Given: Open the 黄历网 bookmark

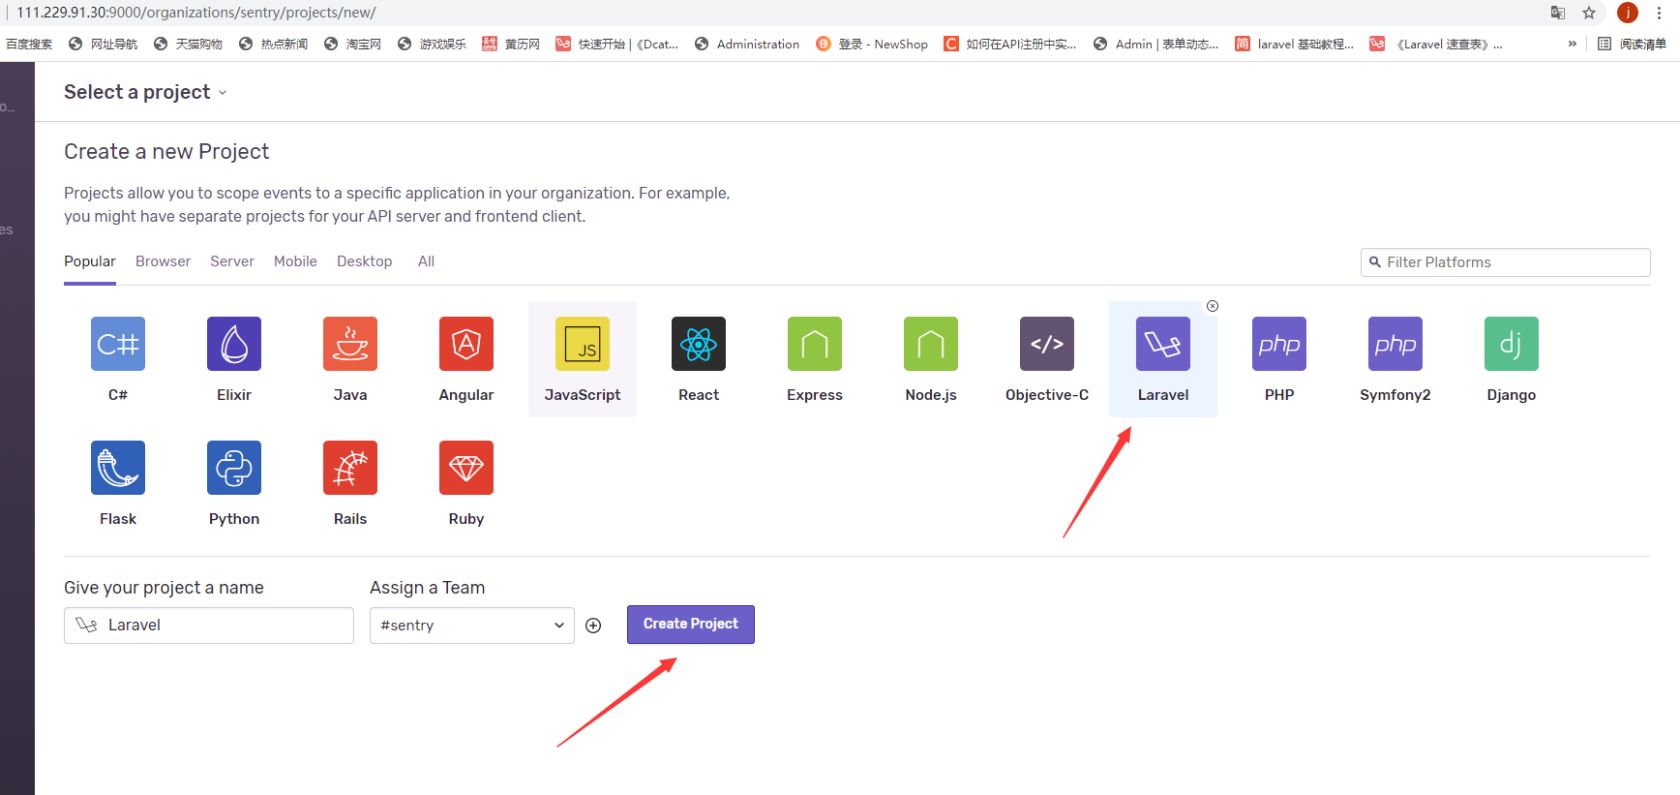Looking at the screenshot, I should tap(511, 44).
